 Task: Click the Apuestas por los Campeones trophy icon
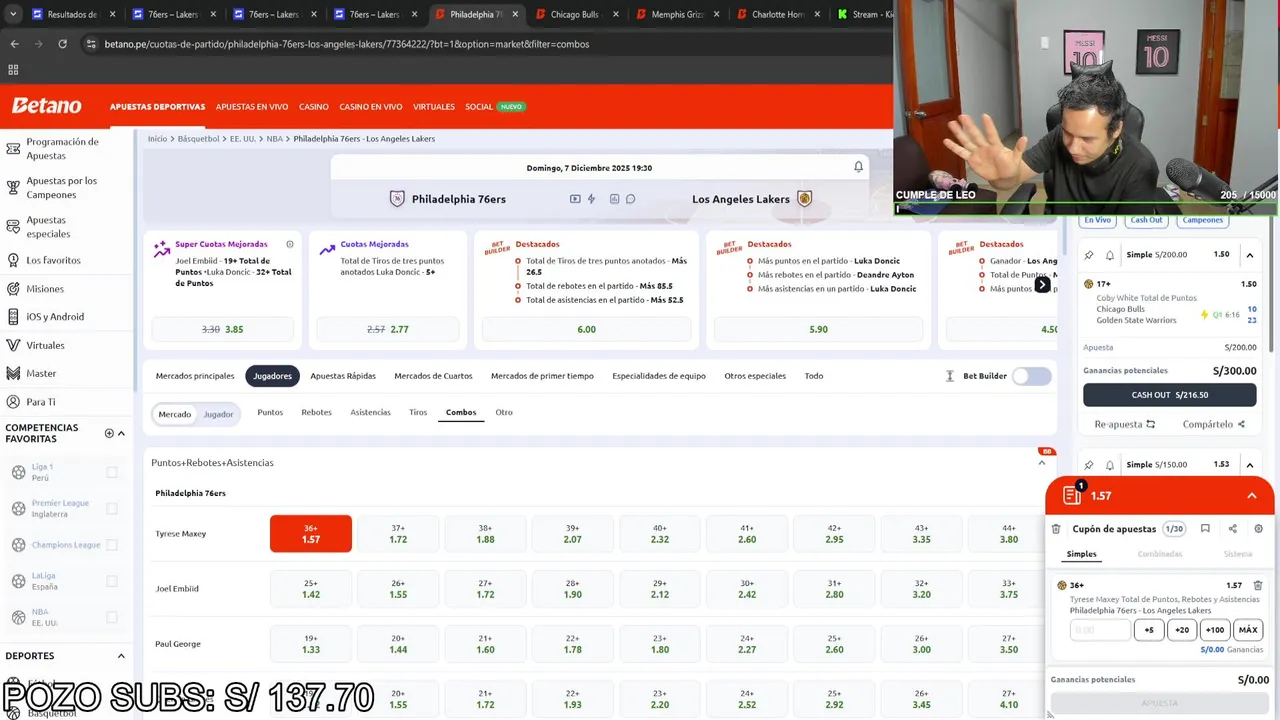(x=13, y=187)
